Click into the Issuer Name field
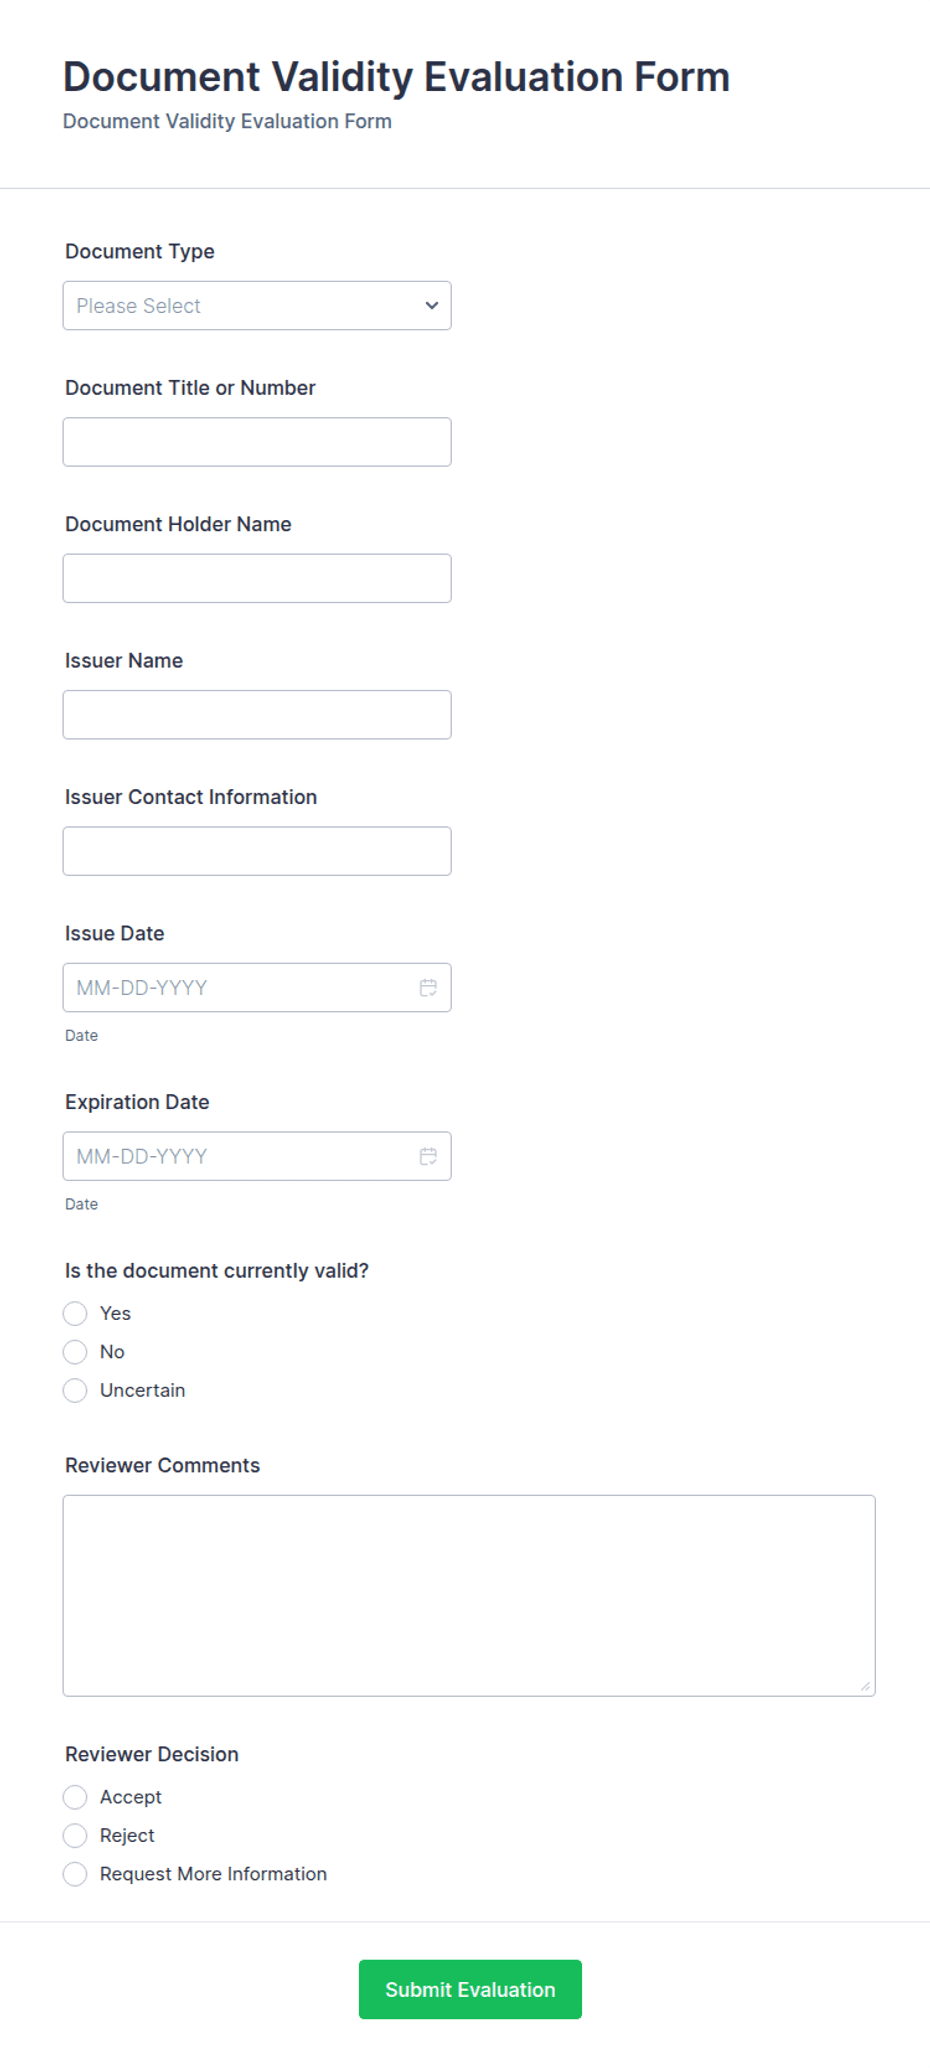This screenshot has height=2068, width=930. tap(257, 715)
